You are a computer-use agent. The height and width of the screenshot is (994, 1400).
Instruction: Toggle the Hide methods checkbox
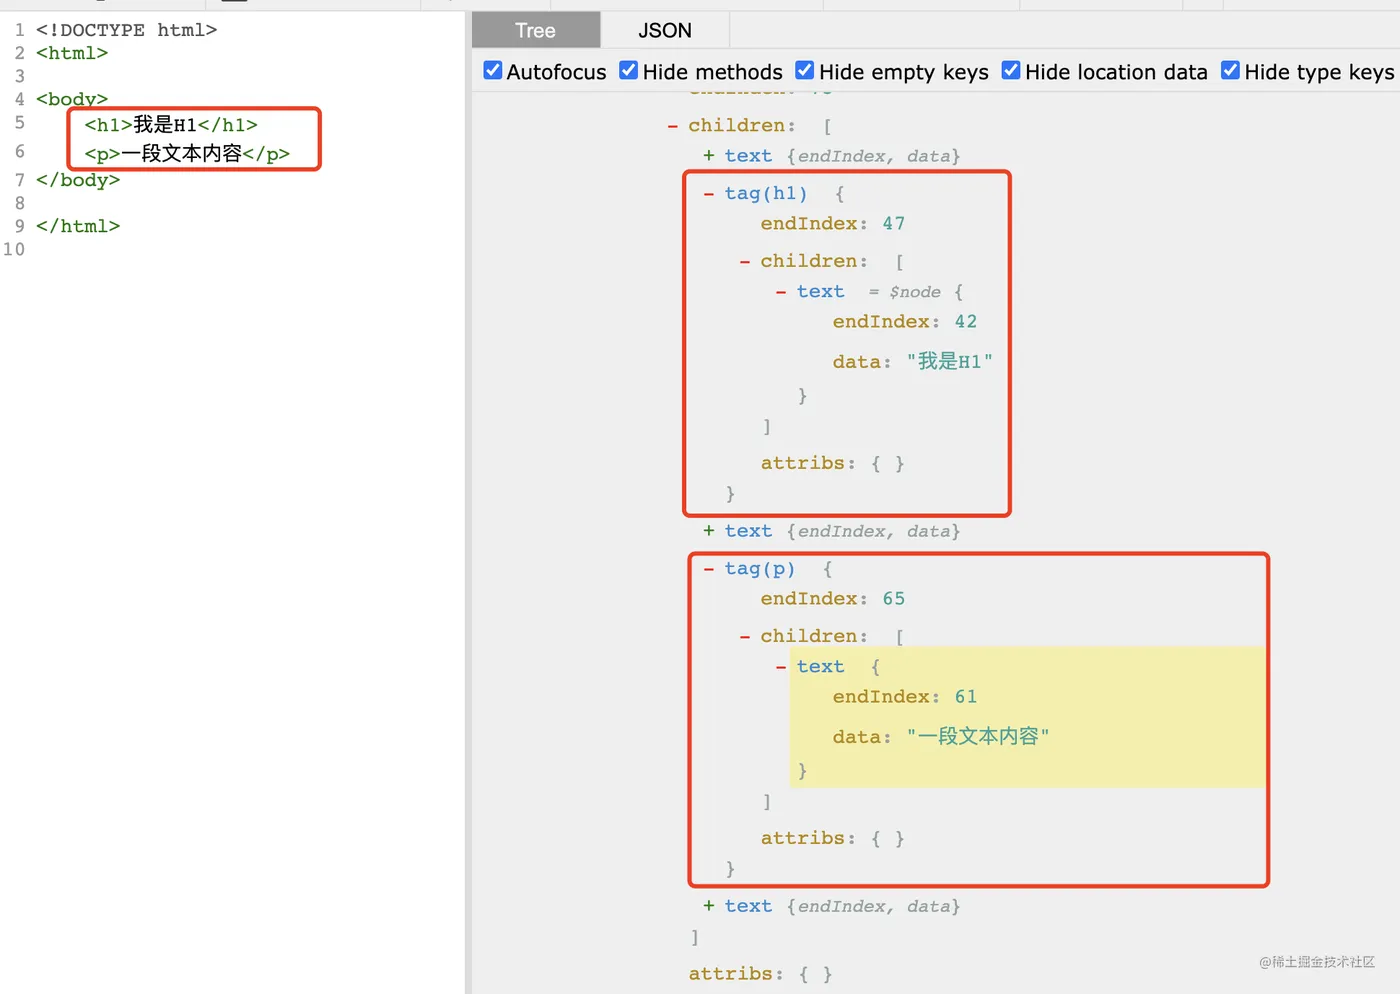pos(629,70)
